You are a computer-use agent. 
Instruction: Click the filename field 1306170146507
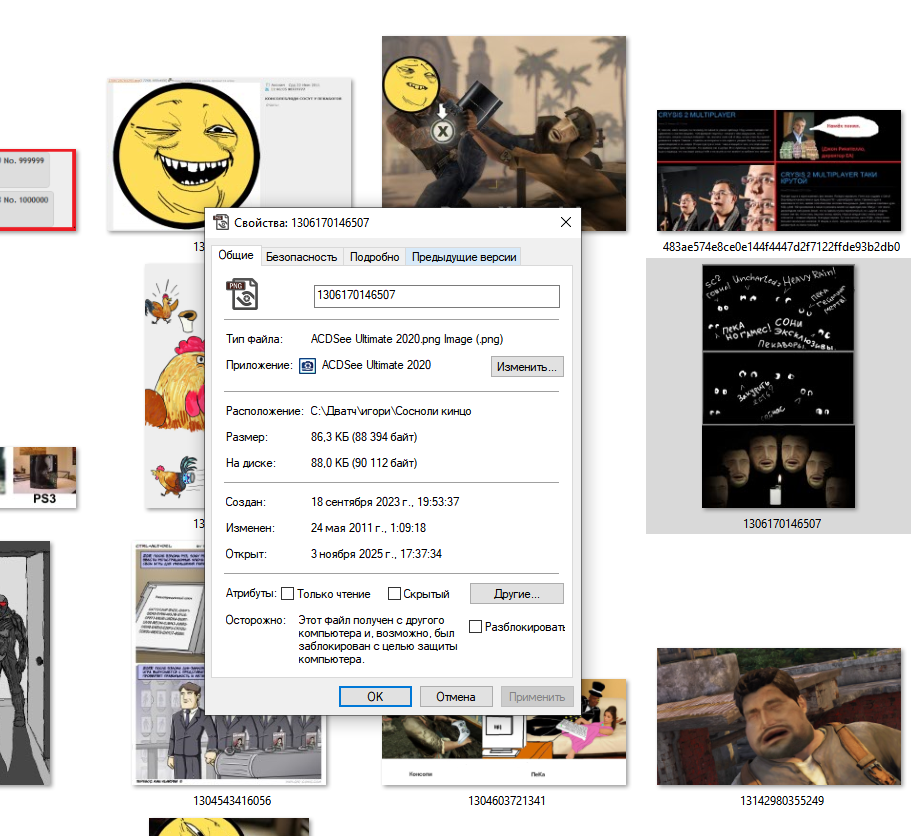(436, 296)
